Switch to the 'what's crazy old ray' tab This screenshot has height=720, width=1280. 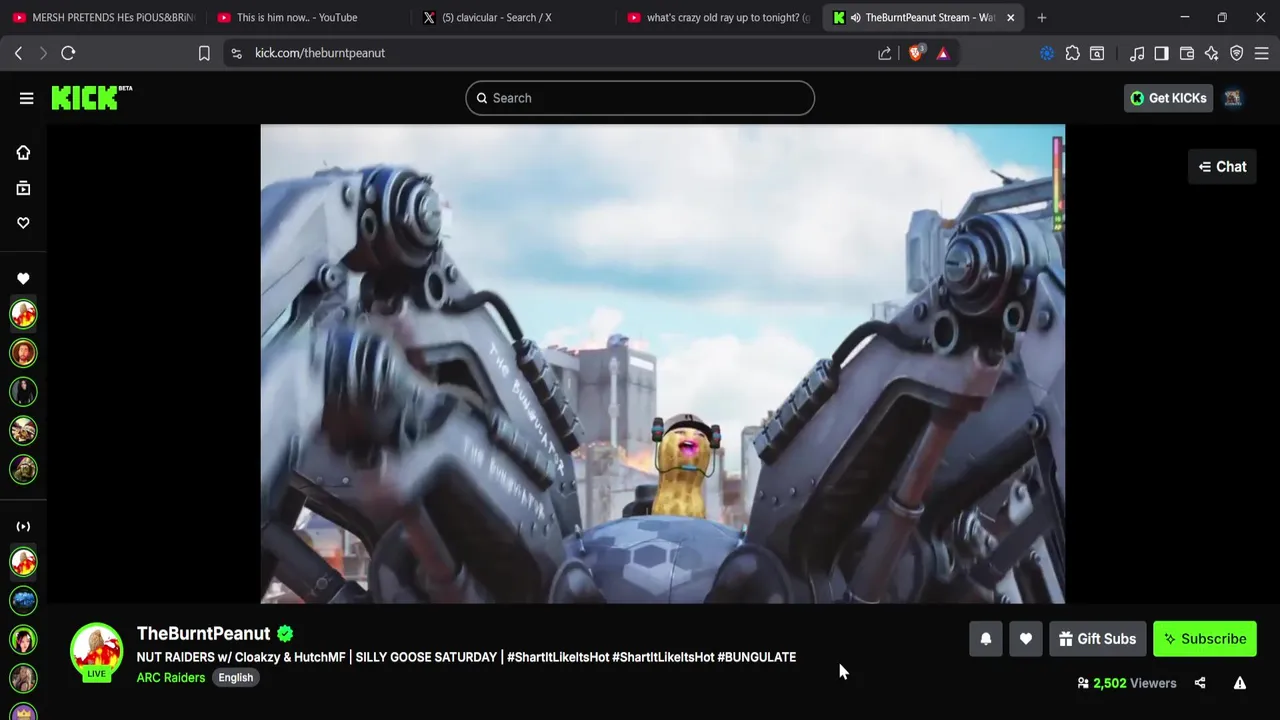[717, 17]
